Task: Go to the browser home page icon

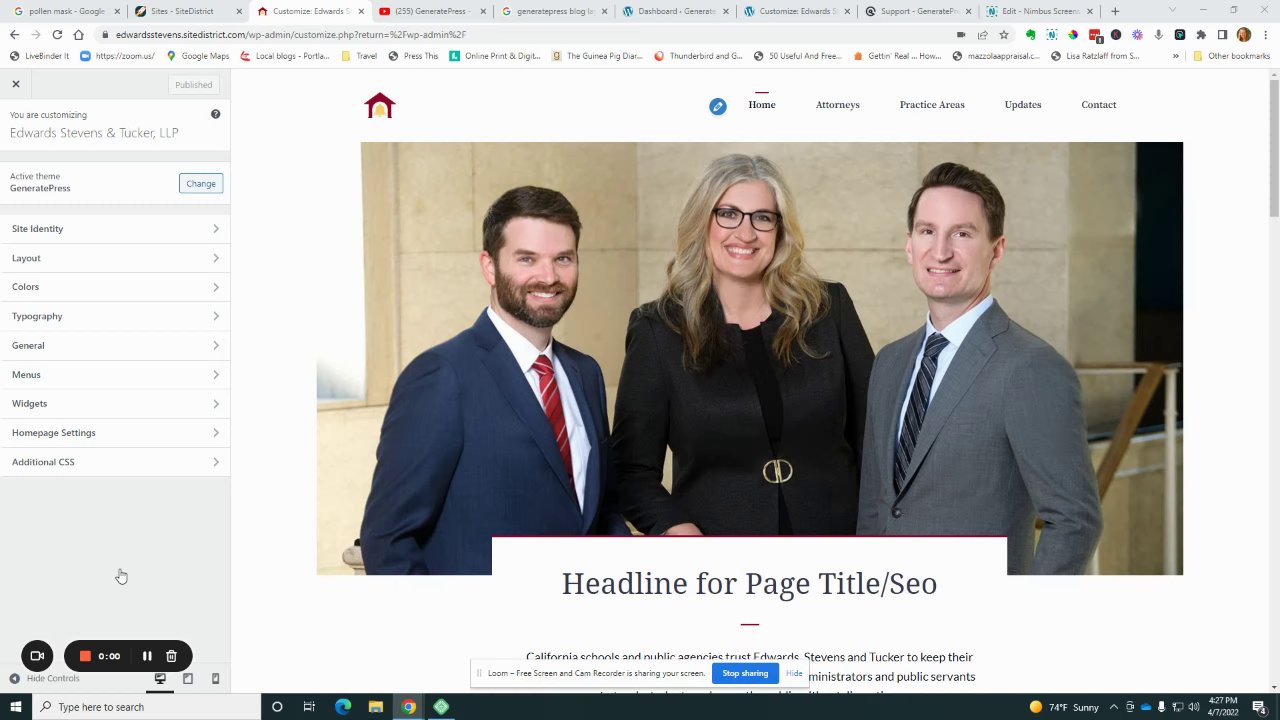Action: tap(78, 34)
